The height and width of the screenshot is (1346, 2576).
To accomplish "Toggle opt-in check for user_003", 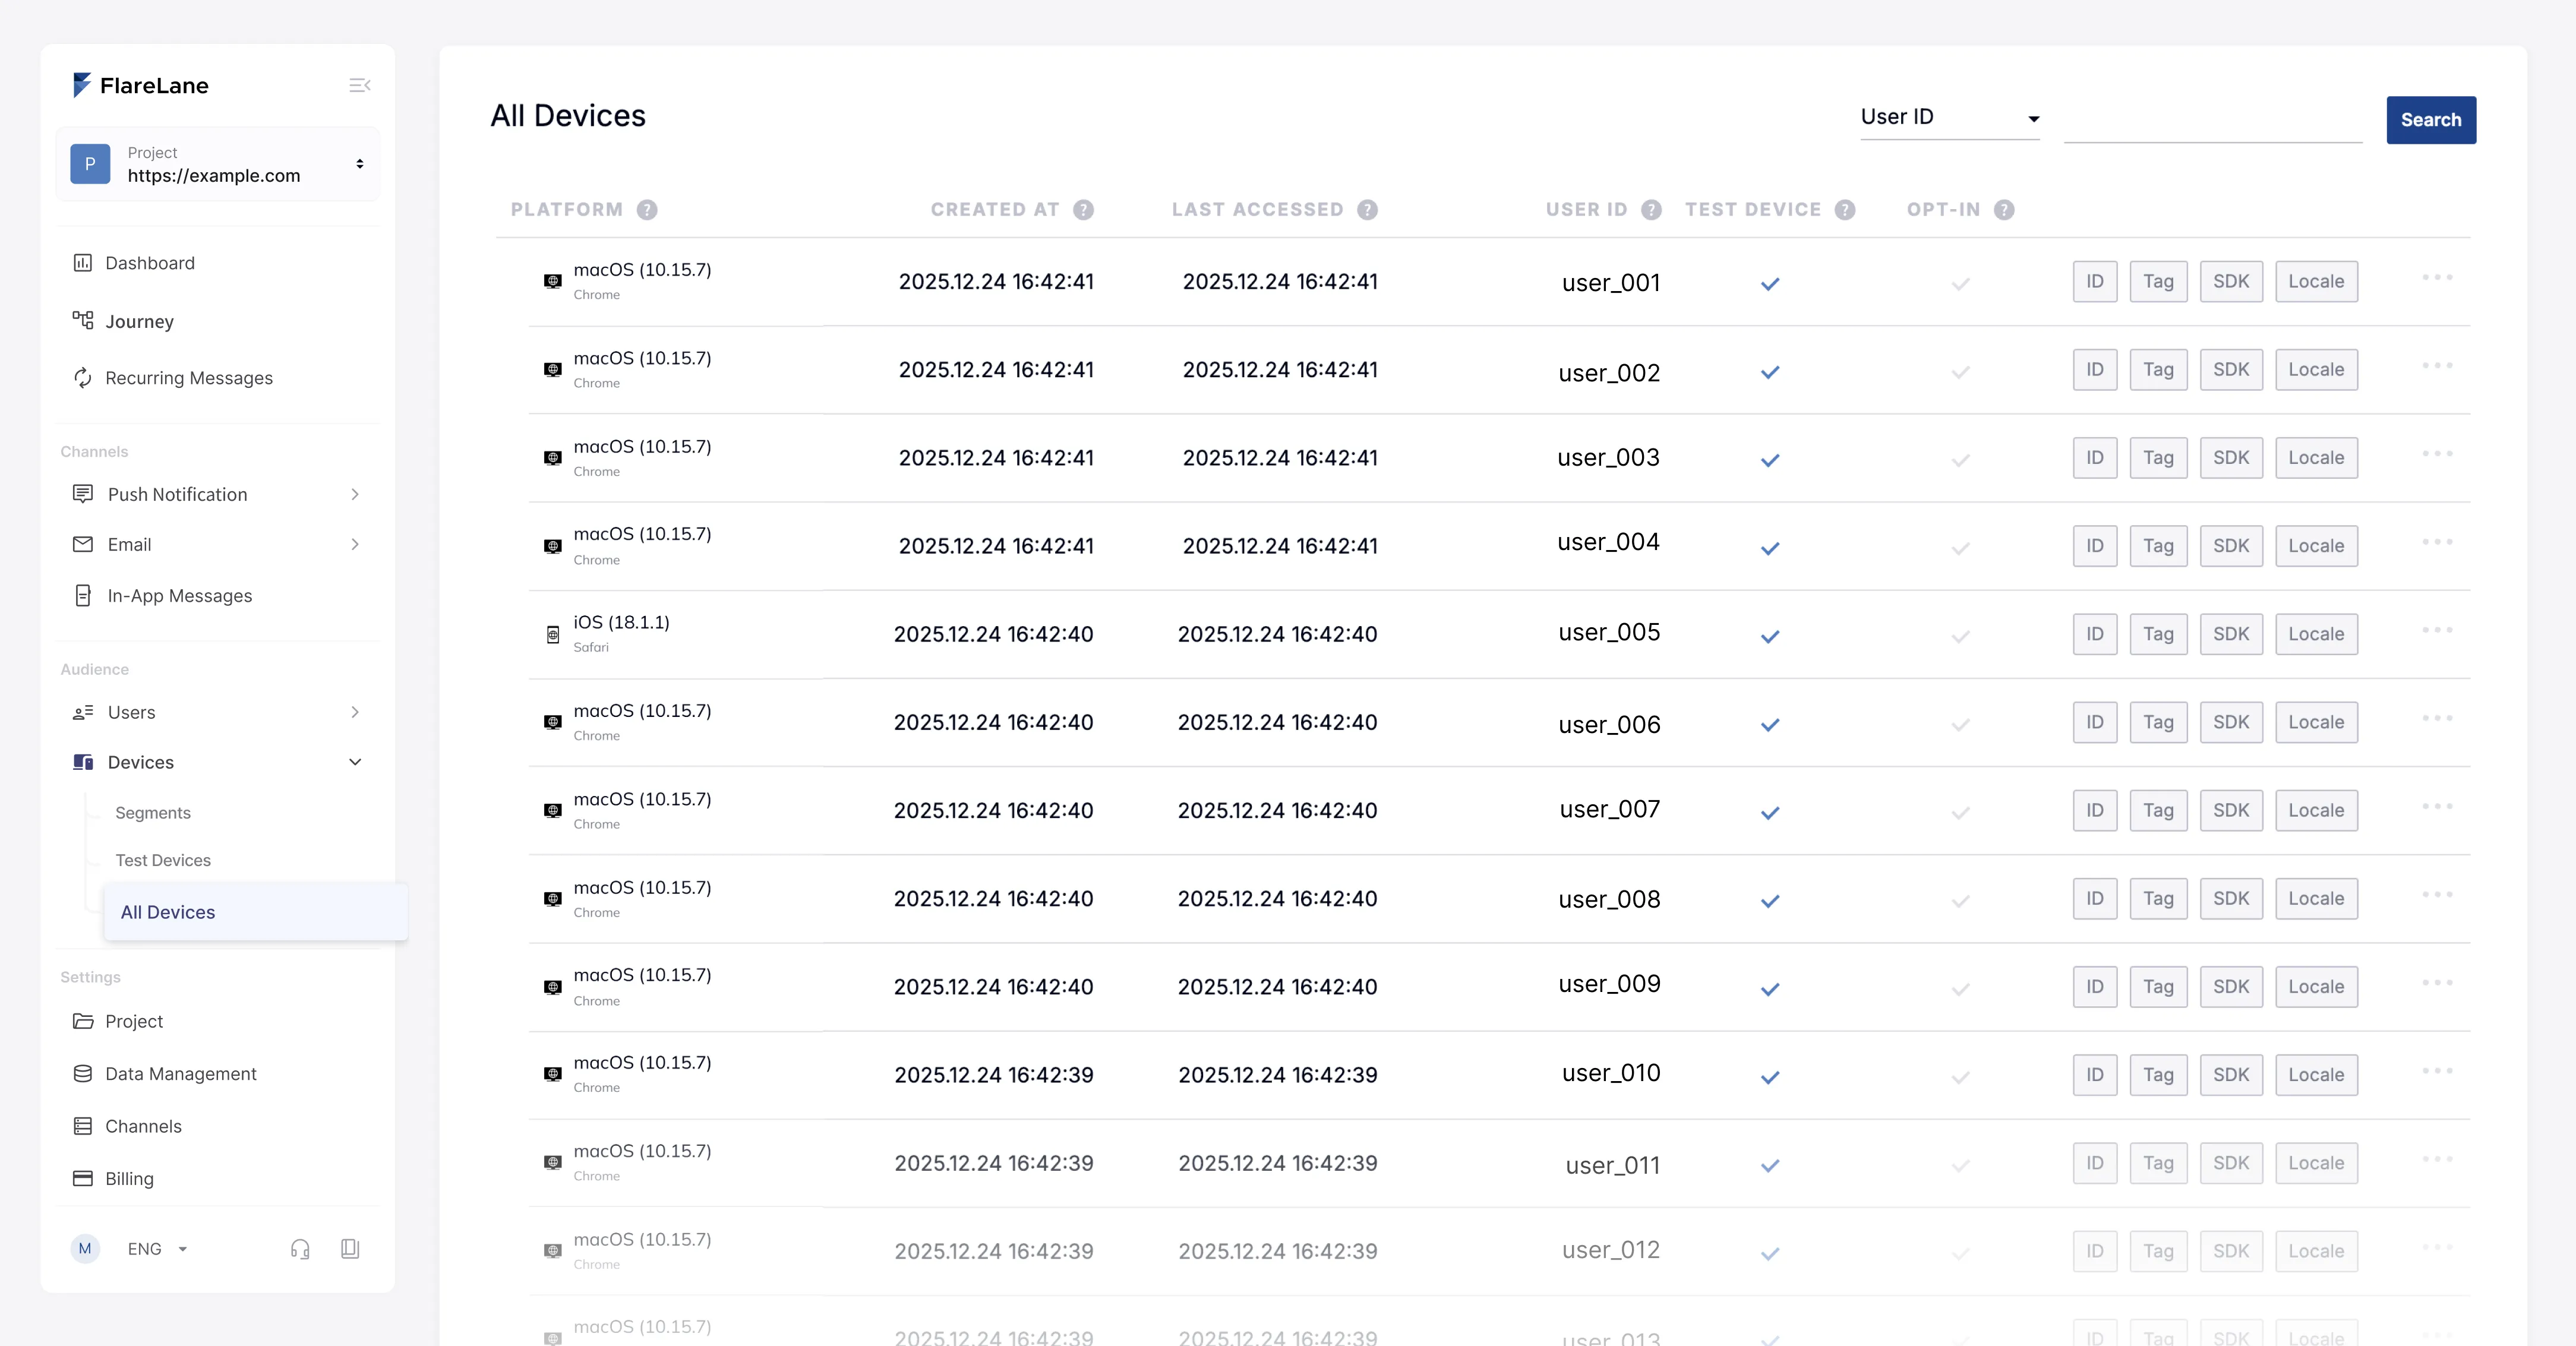I will click(1961, 460).
